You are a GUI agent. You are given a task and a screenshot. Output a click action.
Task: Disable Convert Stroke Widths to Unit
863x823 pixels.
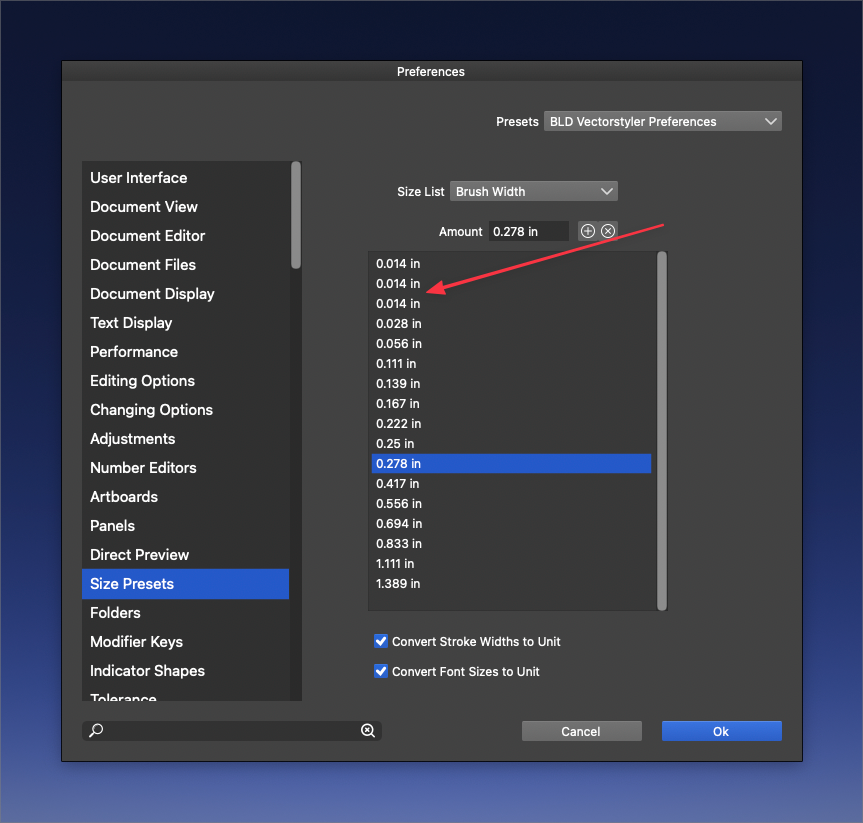[x=381, y=641]
